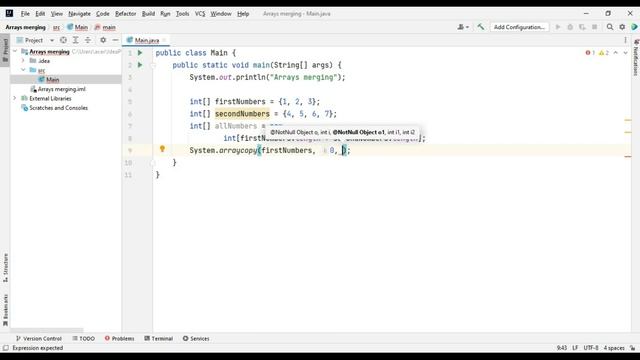The height and width of the screenshot is (360, 640).
Task: Collapse the src folder
Action: tap(23, 70)
